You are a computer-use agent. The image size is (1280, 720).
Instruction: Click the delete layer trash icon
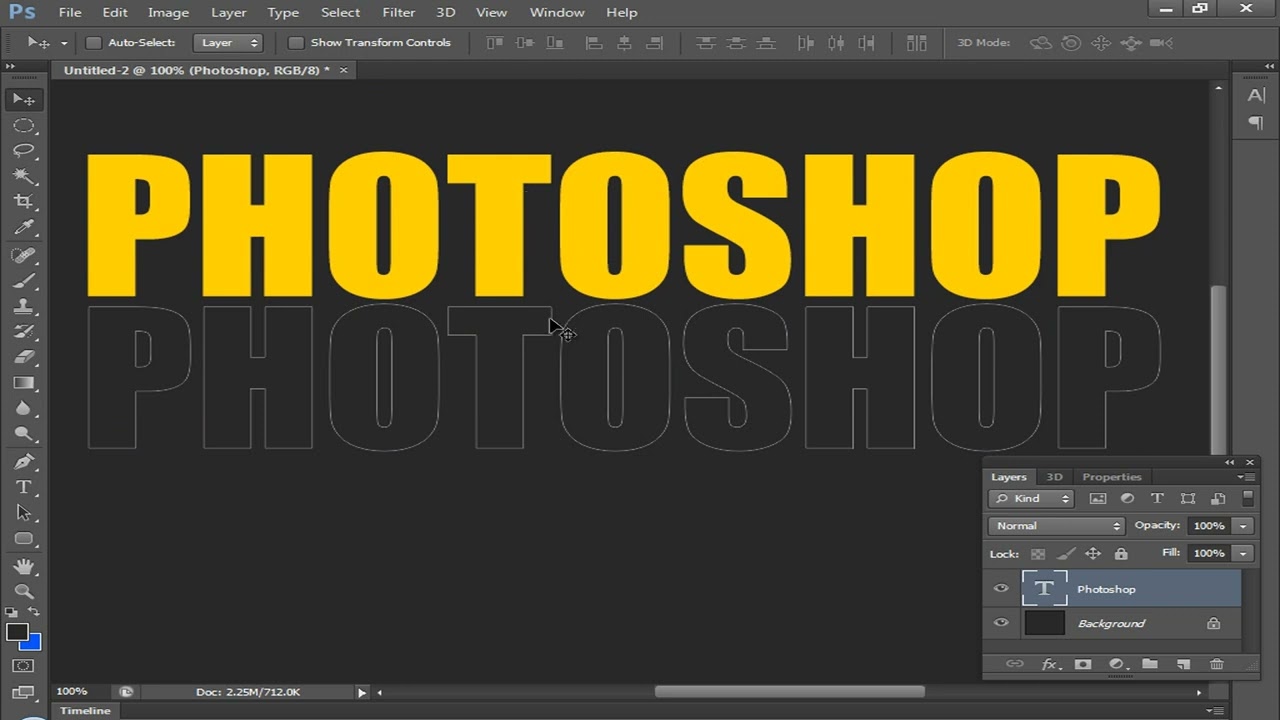[1217, 664]
